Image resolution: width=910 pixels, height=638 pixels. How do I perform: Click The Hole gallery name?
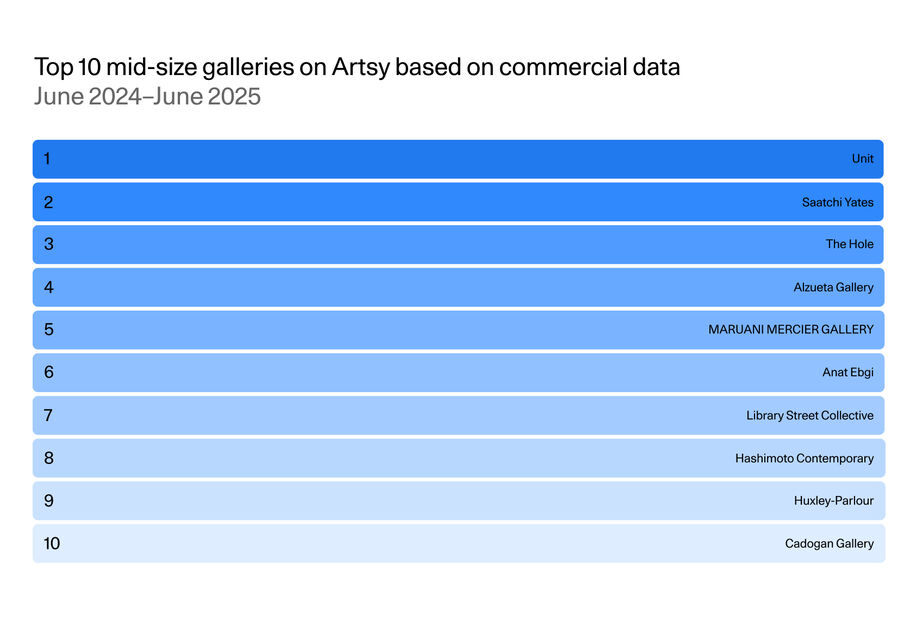[849, 244]
